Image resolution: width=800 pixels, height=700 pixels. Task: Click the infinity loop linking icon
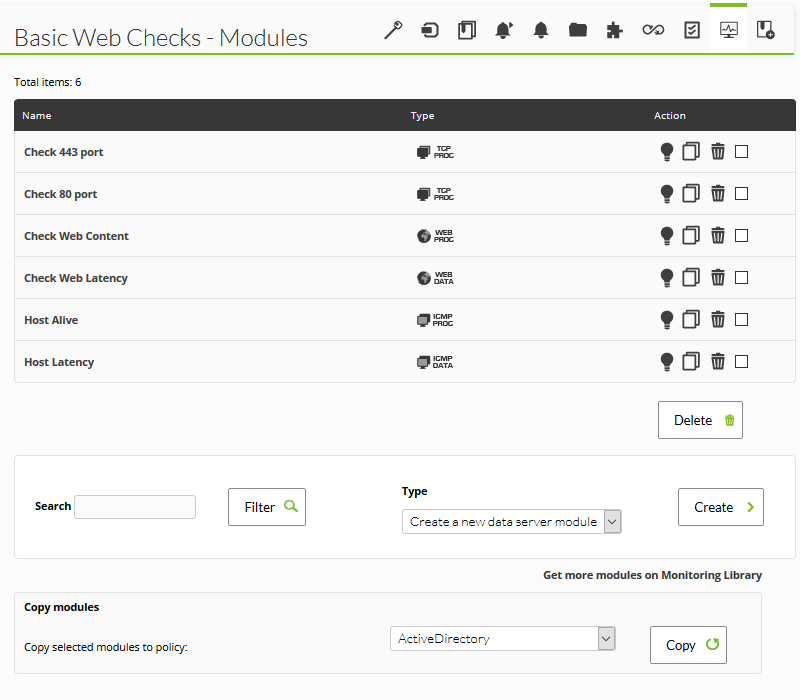coord(653,30)
